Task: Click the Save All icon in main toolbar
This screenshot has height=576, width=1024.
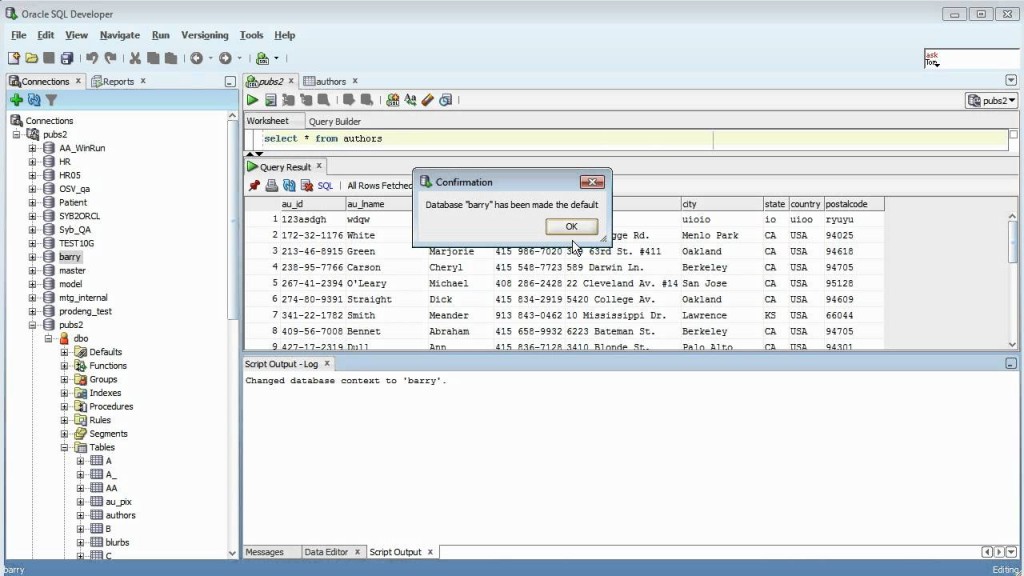Action: (67, 58)
